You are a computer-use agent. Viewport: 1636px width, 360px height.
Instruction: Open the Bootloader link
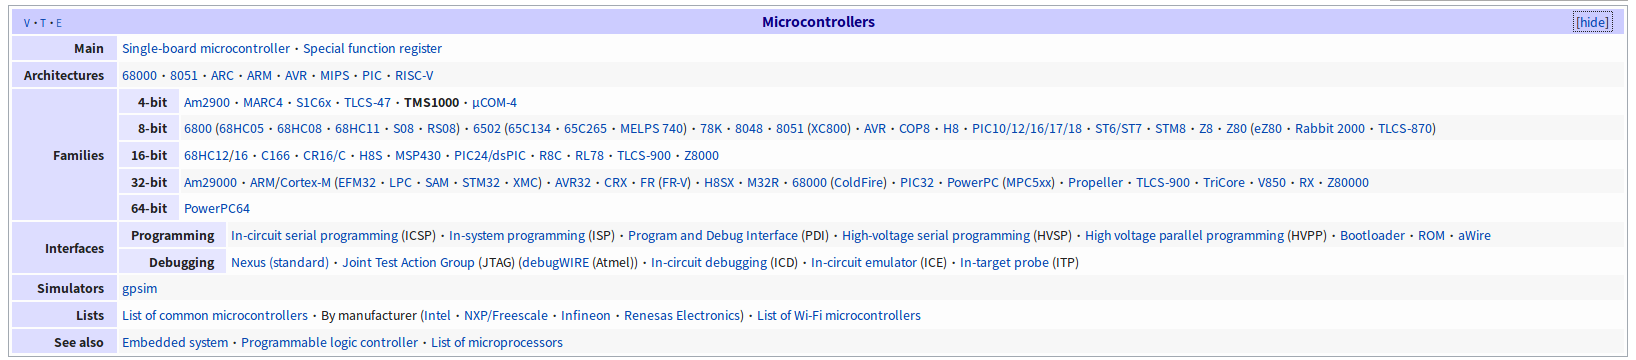[x=1372, y=235]
